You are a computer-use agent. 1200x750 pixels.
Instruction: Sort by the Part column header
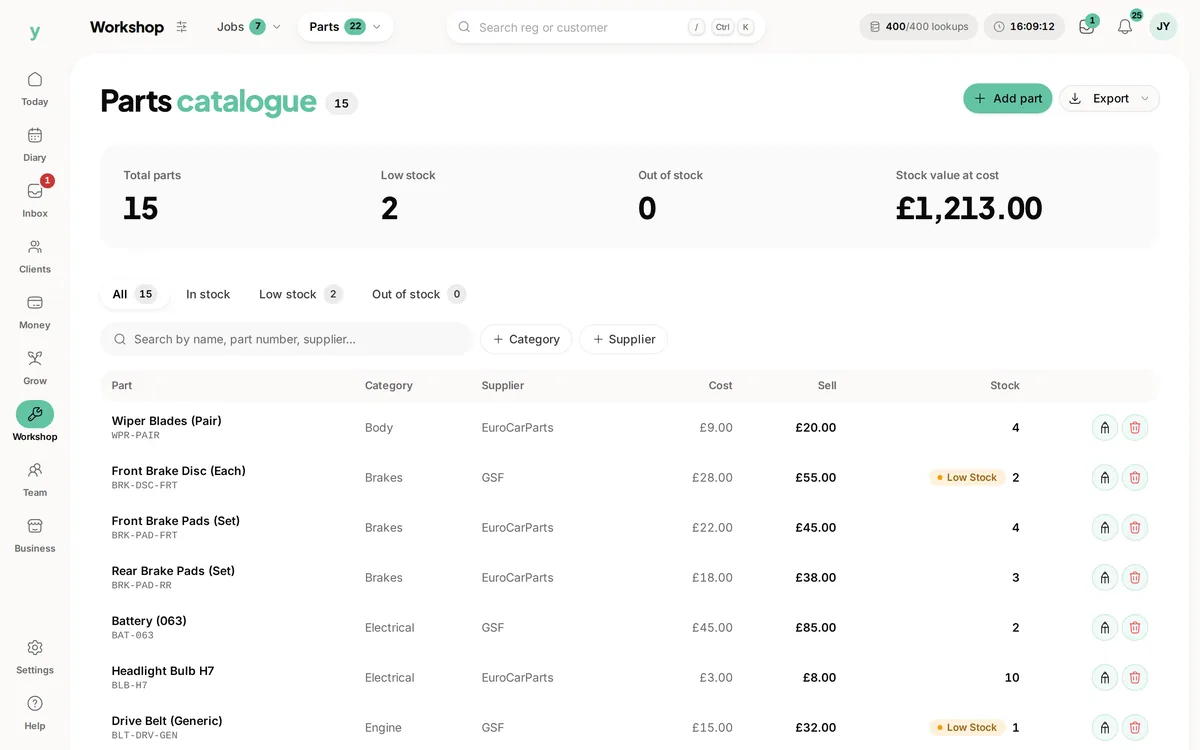(122, 385)
